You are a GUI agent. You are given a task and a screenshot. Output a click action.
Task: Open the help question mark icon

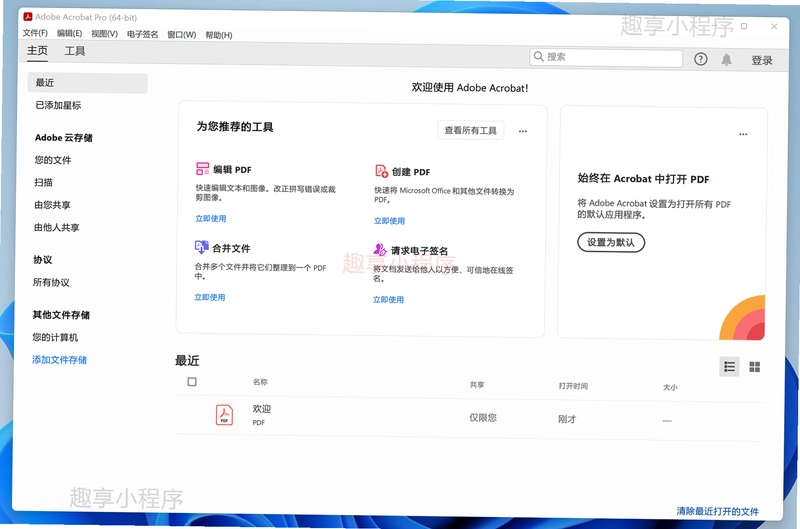[701, 59]
